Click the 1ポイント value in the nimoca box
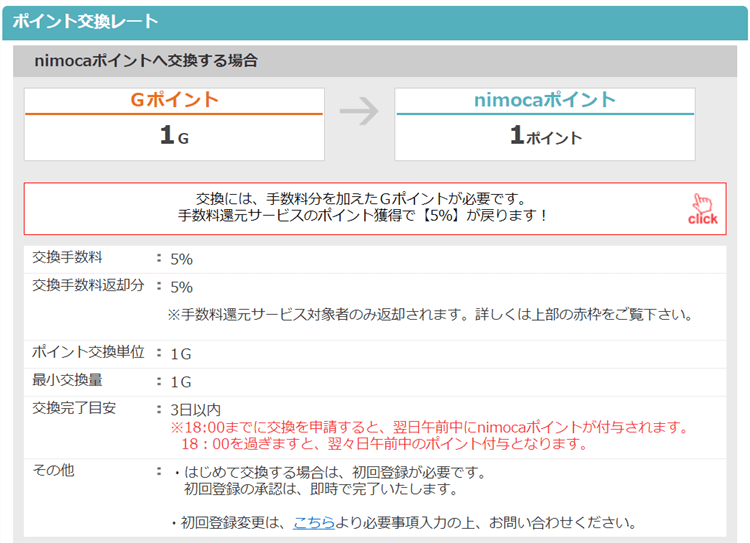Image resolution: width=750 pixels, height=543 pixels. pyautogui.click(x=545, y=134)
